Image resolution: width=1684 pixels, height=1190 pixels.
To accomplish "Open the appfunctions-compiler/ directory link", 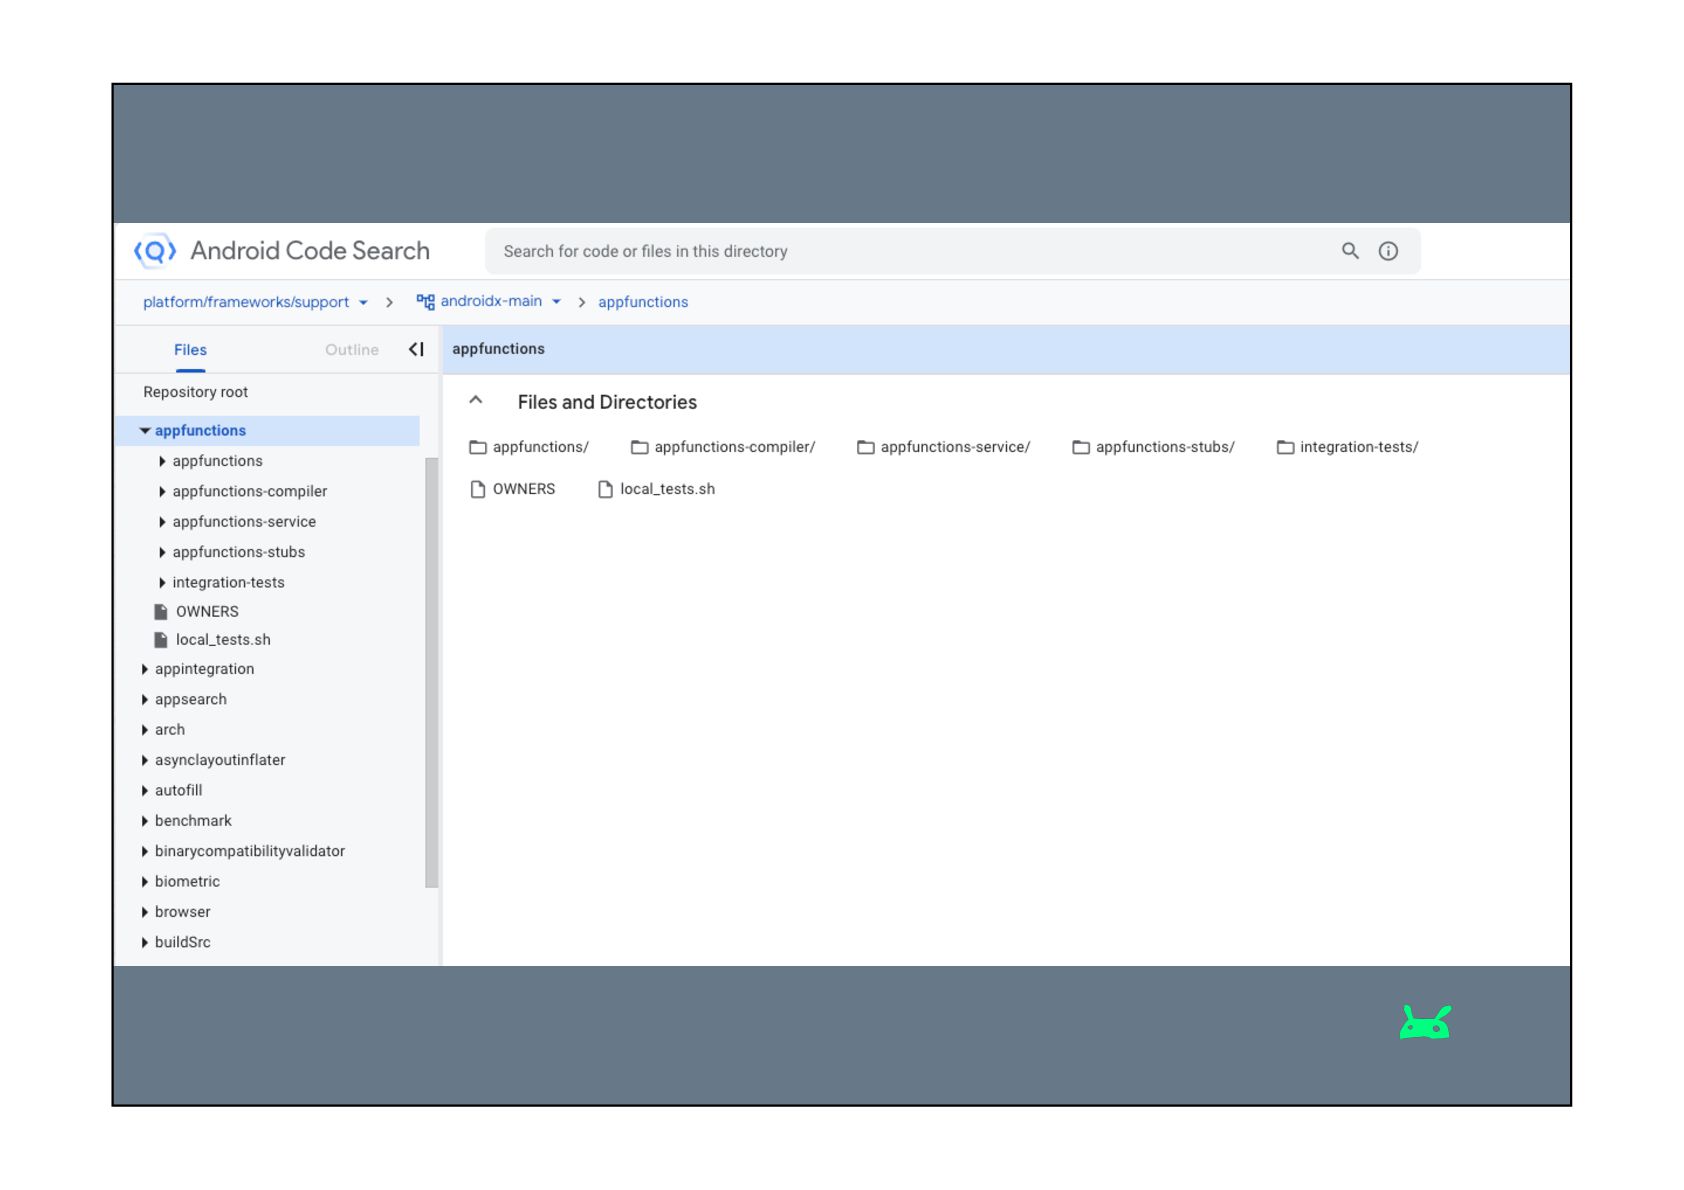I will pyautogui.click(x=735, y=447).
